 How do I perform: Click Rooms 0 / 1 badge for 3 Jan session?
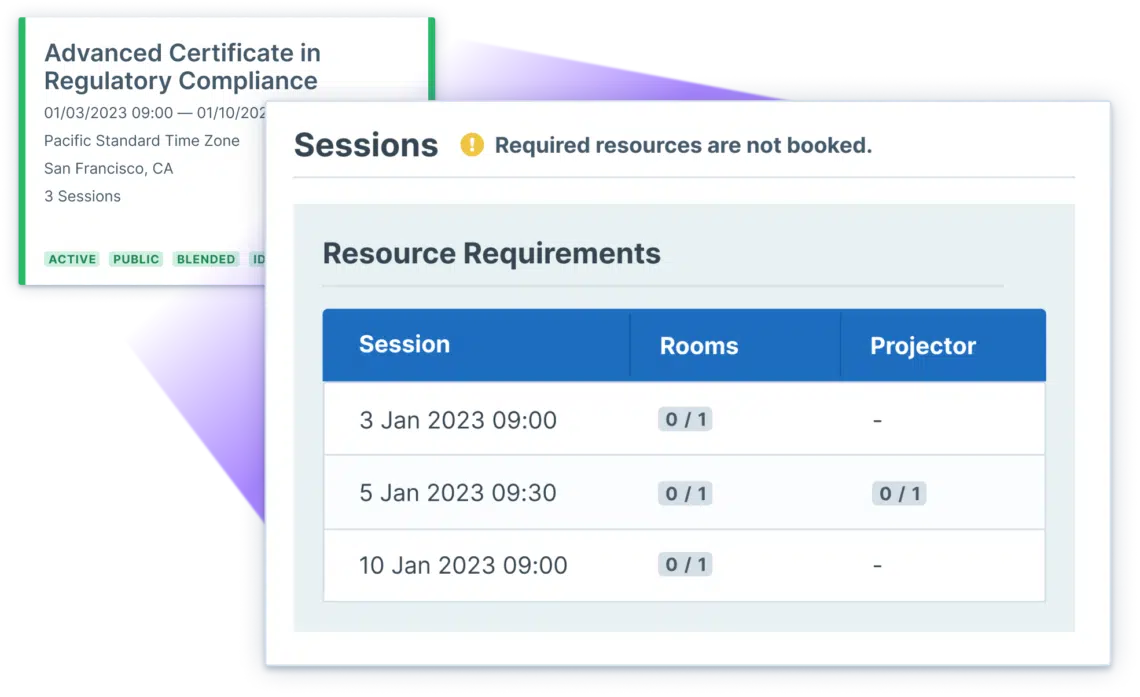coord(685,419)
